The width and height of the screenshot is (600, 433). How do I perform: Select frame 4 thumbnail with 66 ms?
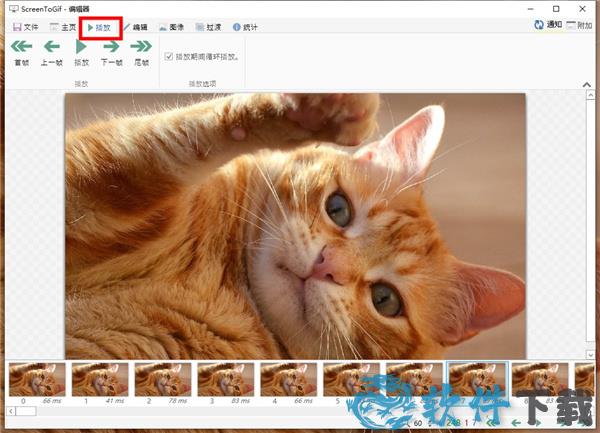[289, 379]
